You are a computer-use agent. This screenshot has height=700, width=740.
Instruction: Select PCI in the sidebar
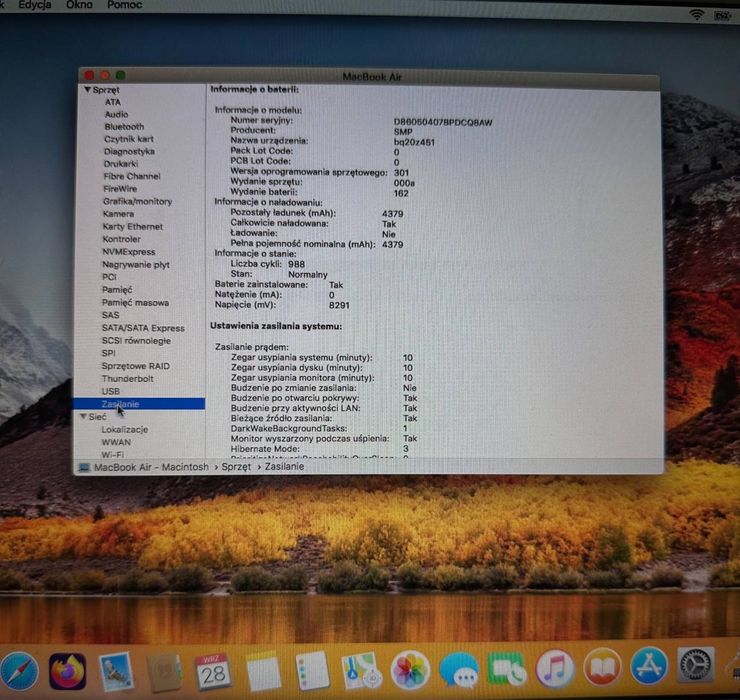[x=109, y=277]
